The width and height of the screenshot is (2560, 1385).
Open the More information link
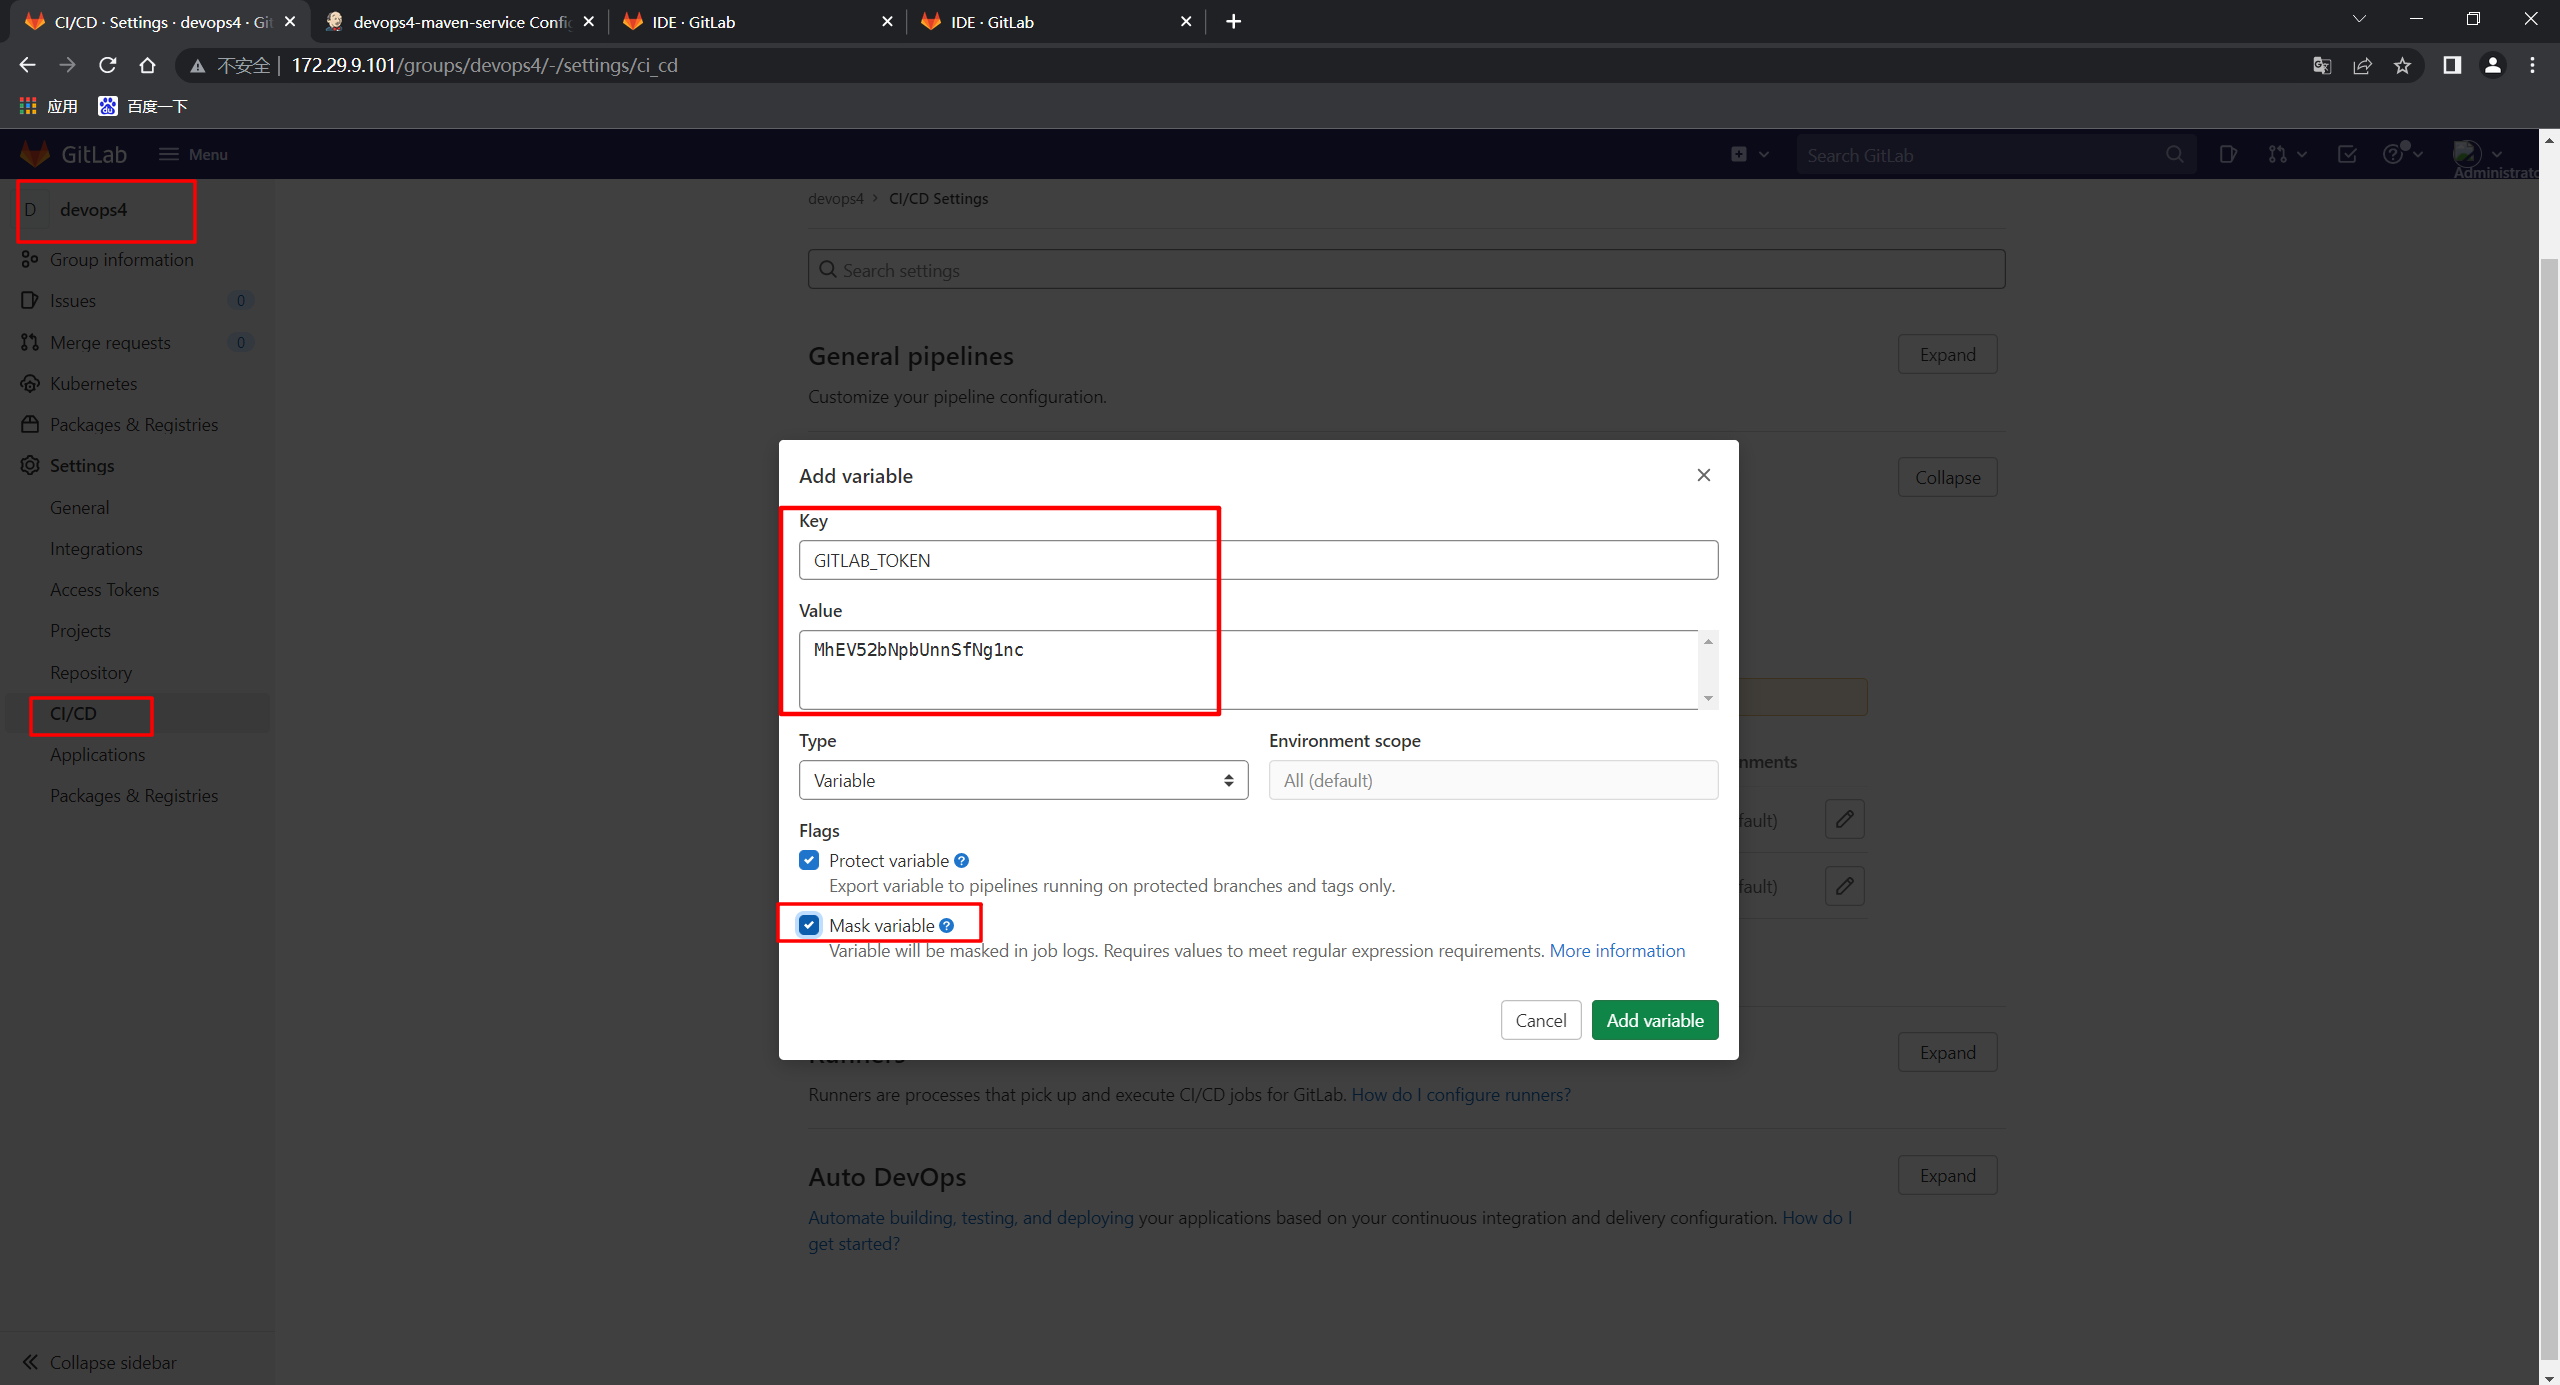click(x=1617, y=950)
